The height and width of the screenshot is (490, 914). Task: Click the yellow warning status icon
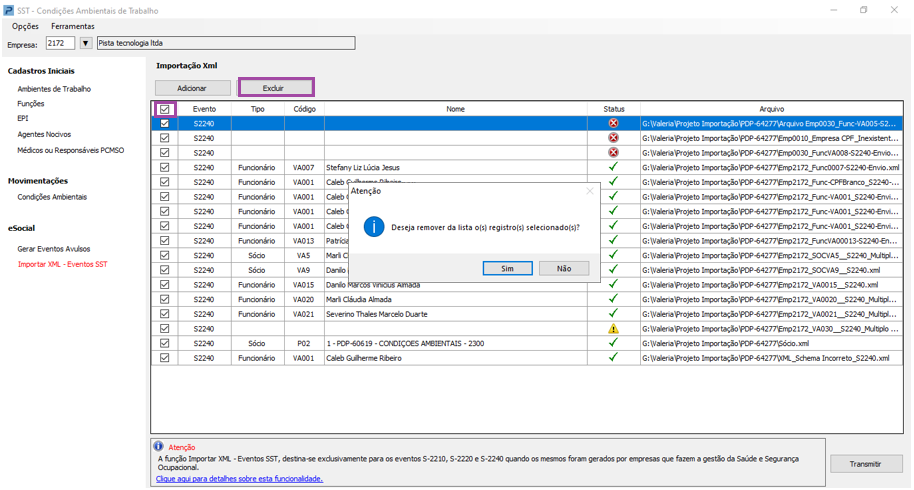coord(613,329)
